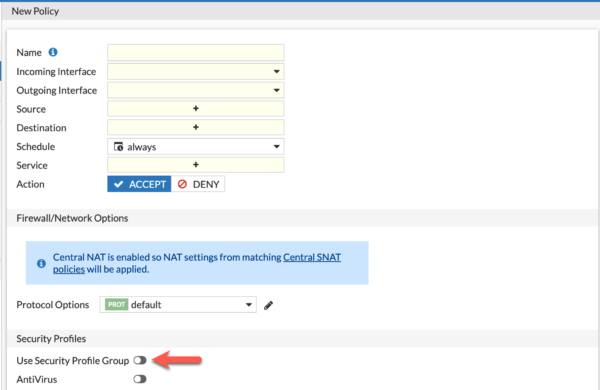The image size is (600, 390).
Task: Turn on the AntiVirus toggle
Action: [140, 379]
